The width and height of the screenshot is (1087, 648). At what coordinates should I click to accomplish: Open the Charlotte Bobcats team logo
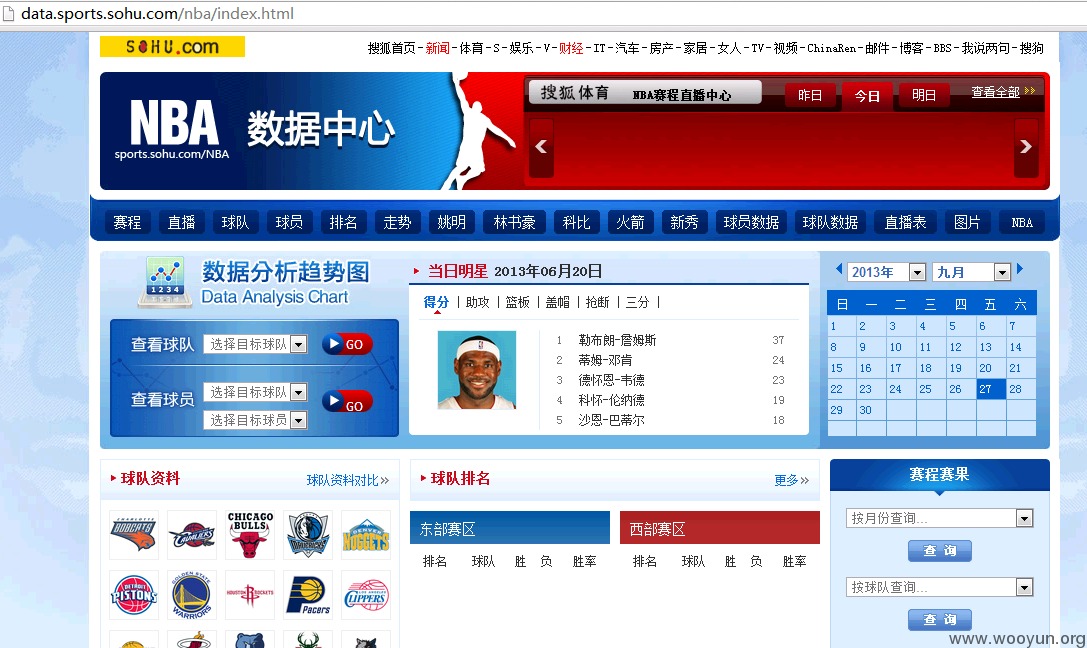tap(134, 535)
